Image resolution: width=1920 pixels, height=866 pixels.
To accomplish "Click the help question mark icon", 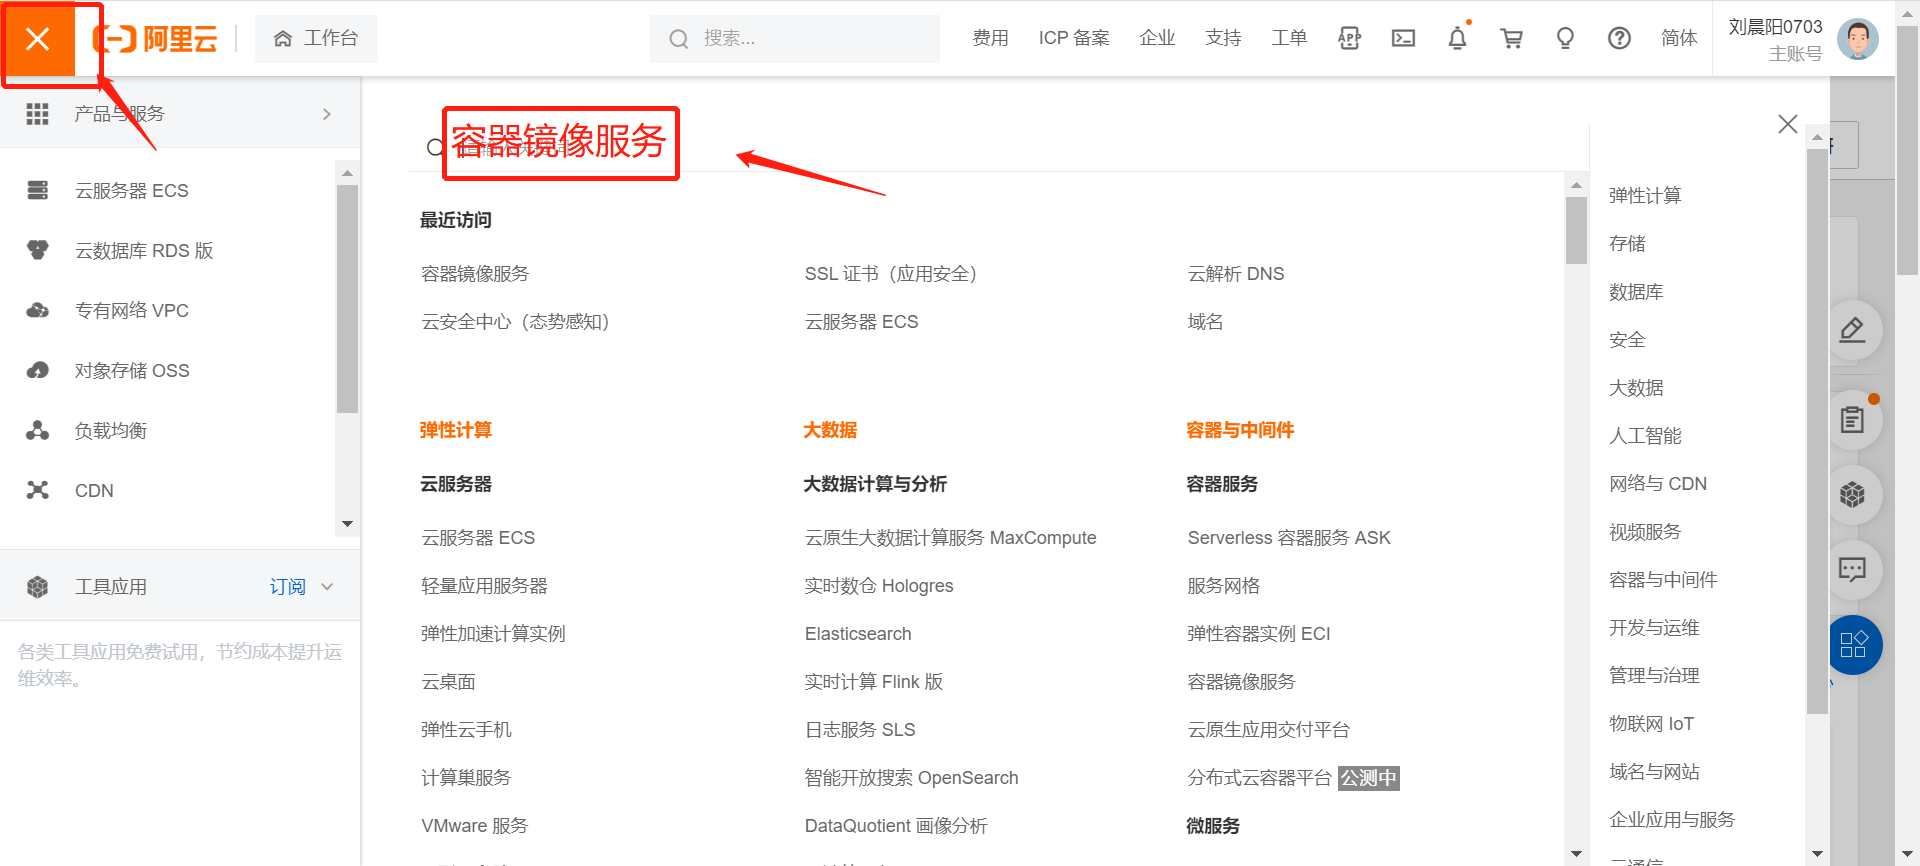I will [1619, 38].
